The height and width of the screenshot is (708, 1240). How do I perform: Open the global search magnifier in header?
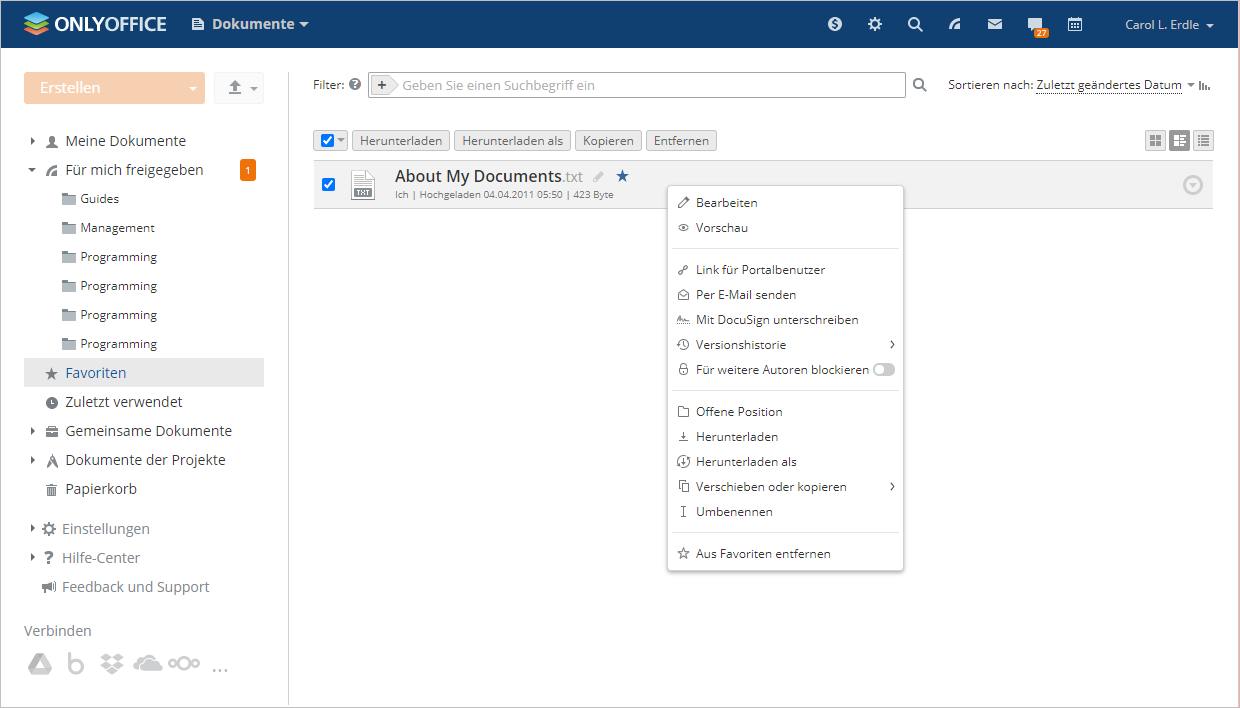click(915, 24)
